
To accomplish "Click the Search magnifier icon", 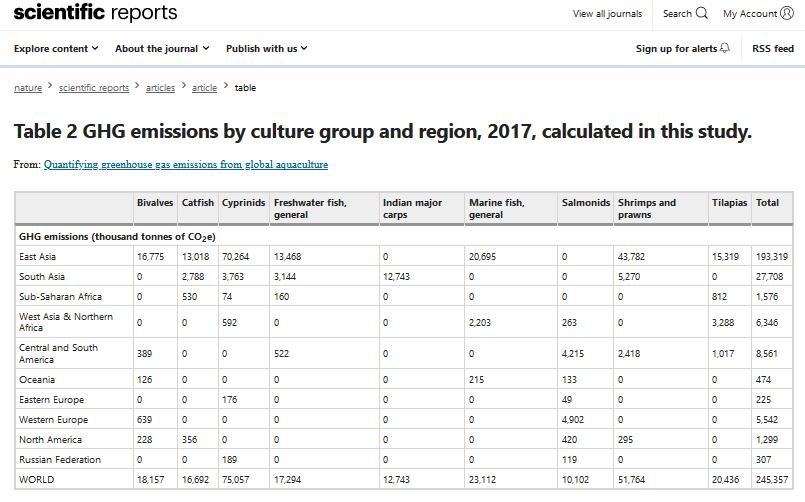I will pos(701,14).
